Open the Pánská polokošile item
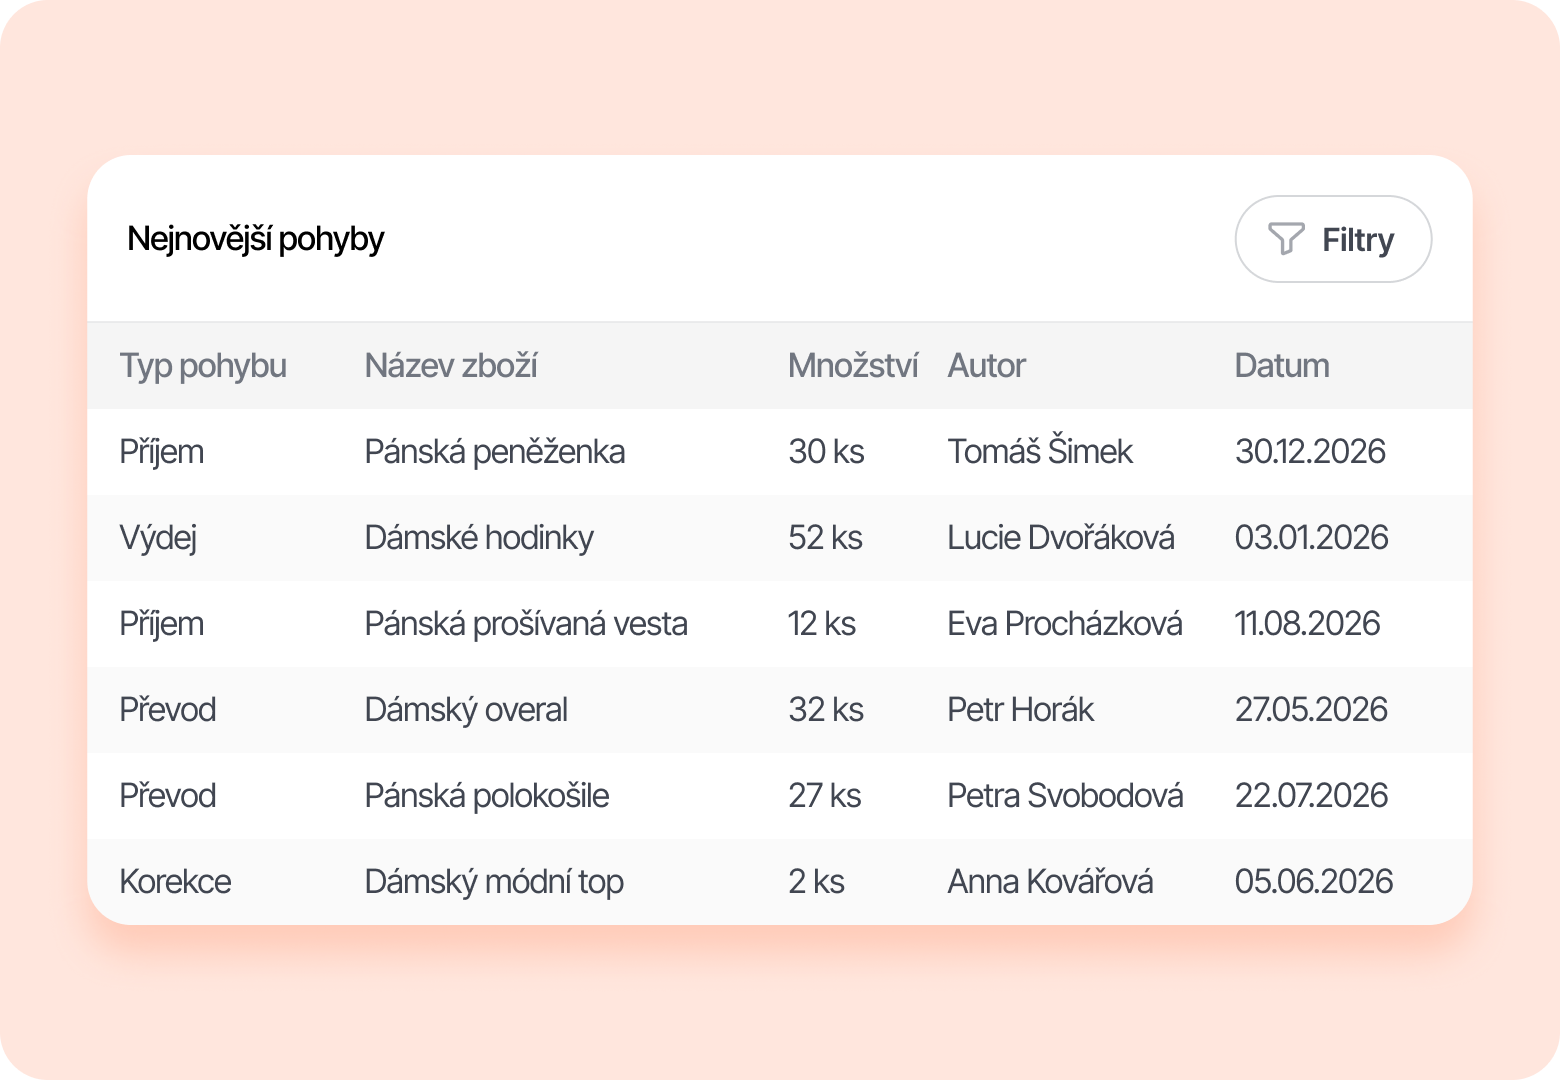 487,796
